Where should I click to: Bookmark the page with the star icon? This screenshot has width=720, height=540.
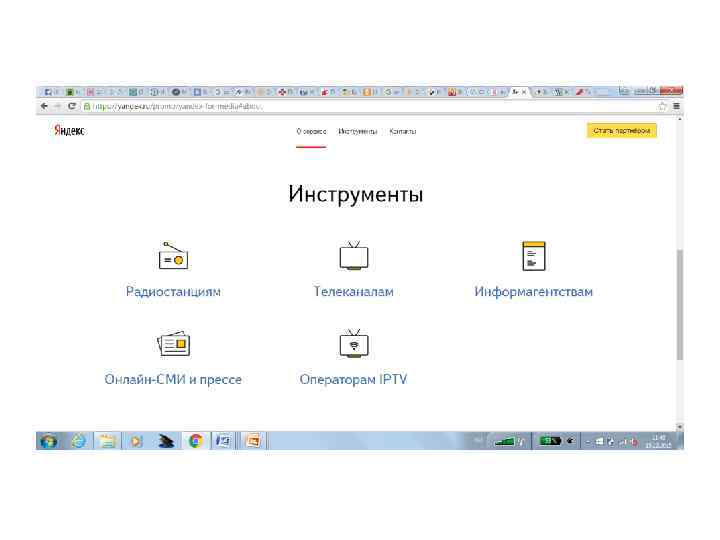(x=662, y=106)
